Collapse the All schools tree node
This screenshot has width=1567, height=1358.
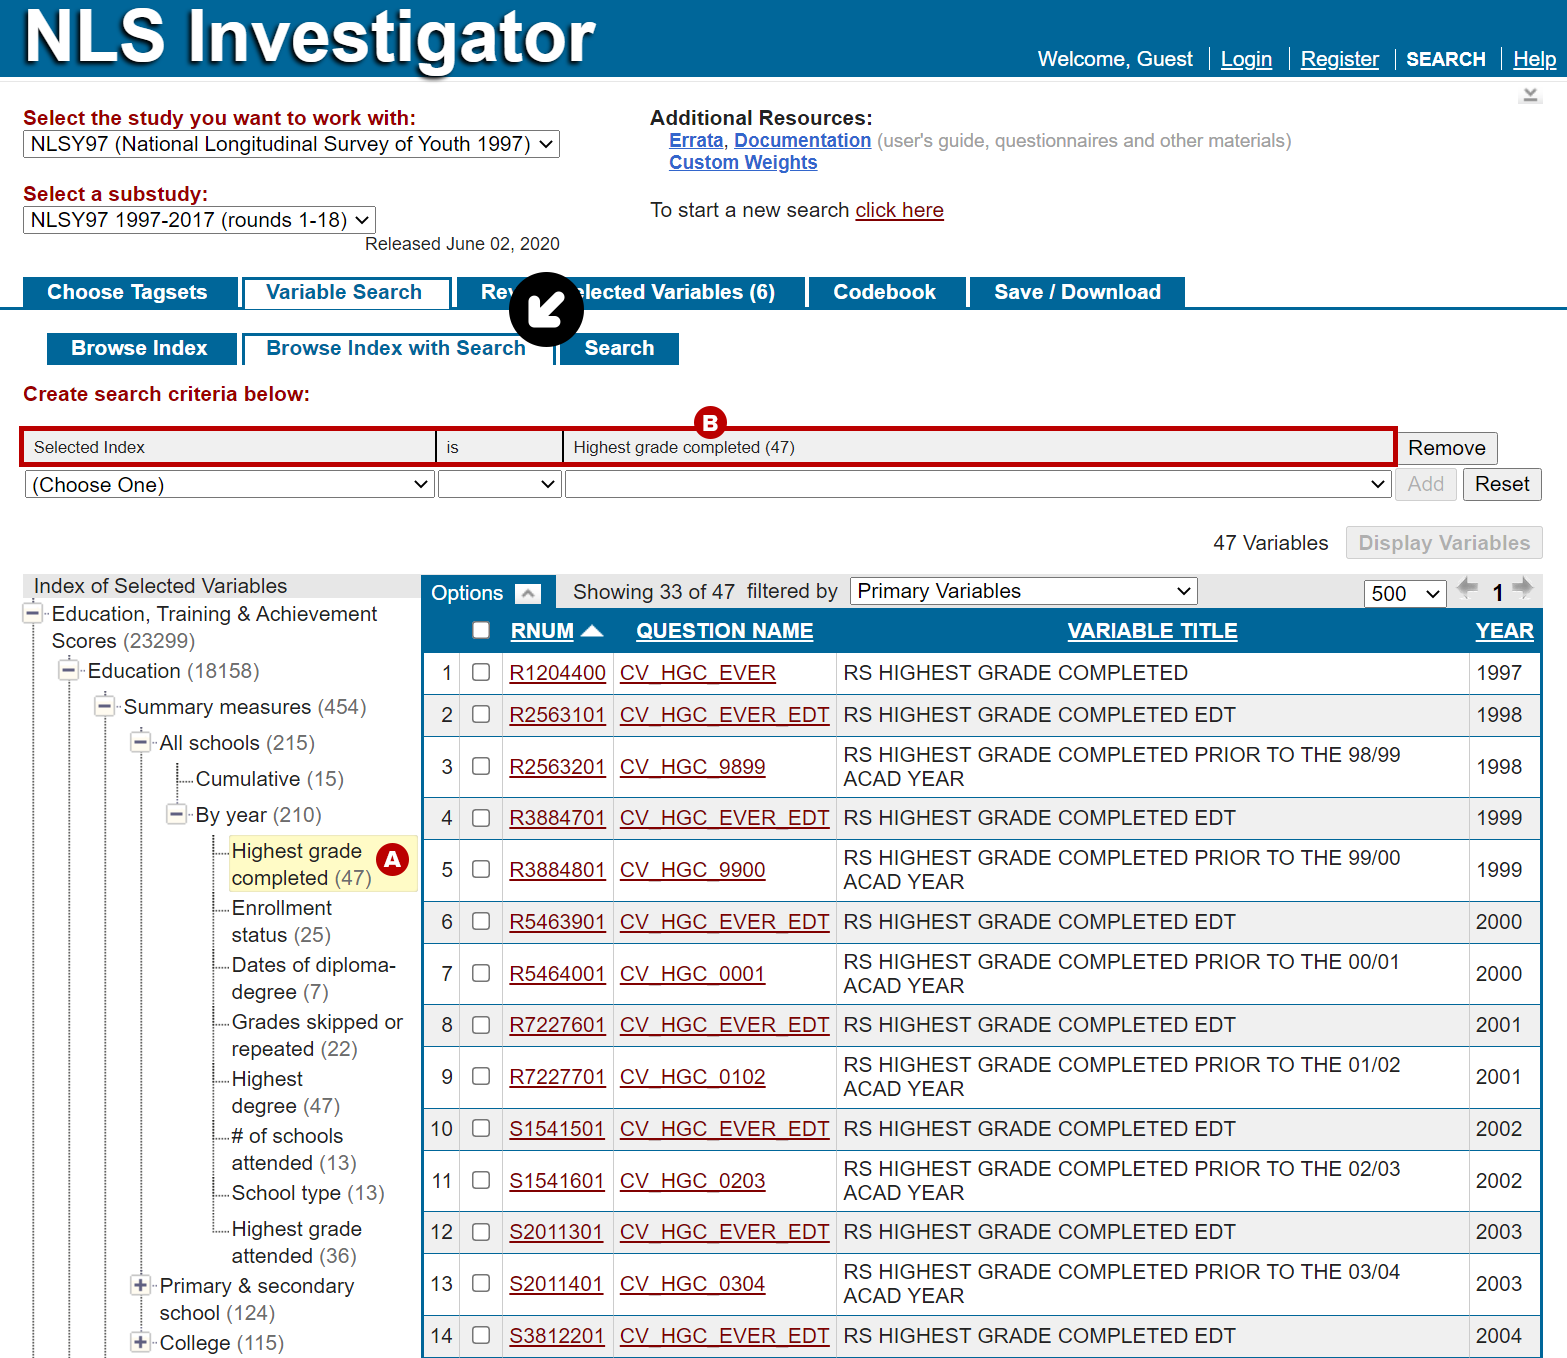(141, 742)
